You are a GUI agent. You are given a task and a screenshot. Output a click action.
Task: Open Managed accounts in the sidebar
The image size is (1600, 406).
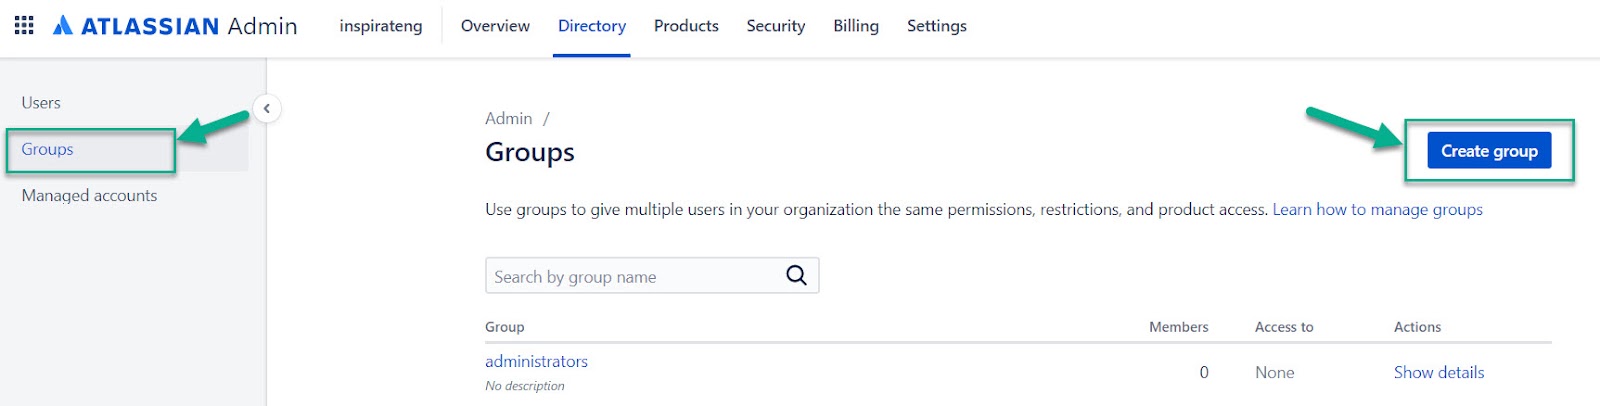89,195
